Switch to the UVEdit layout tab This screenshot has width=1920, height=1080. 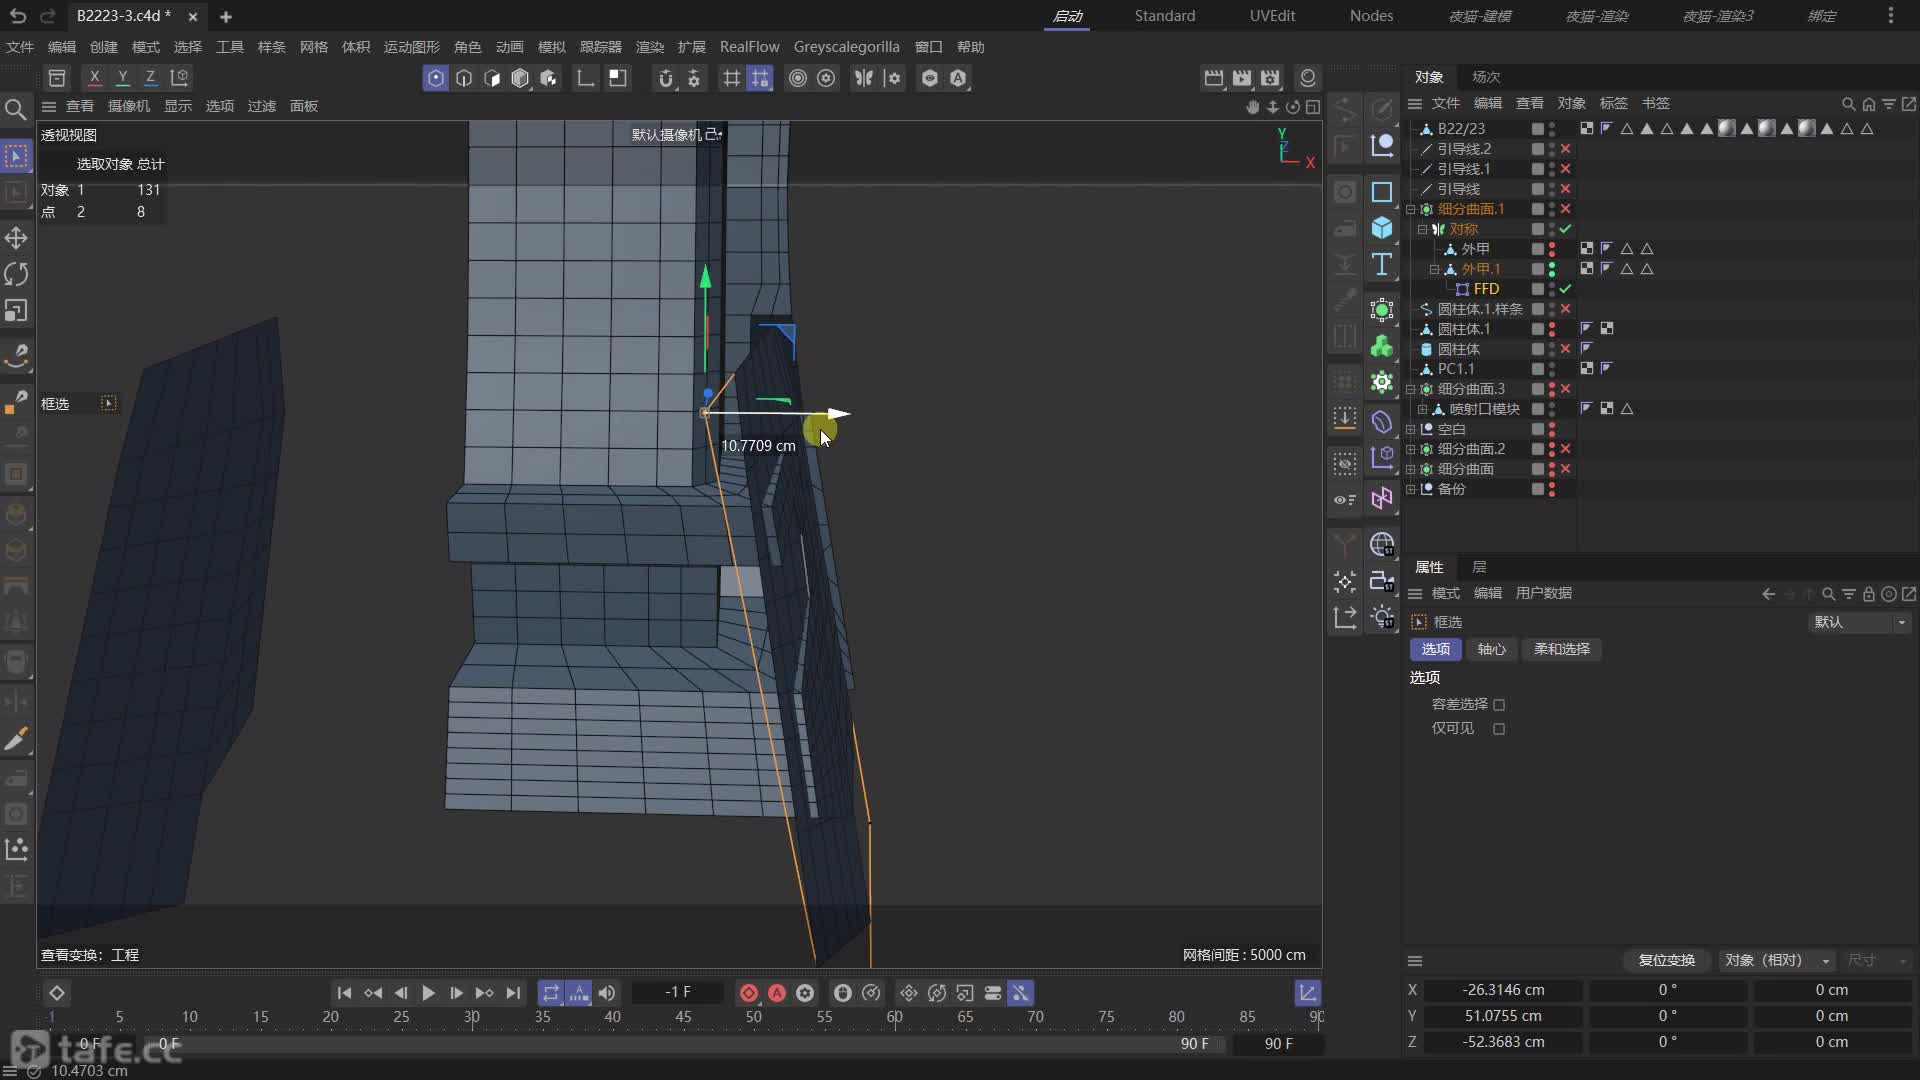[1271, 16]
